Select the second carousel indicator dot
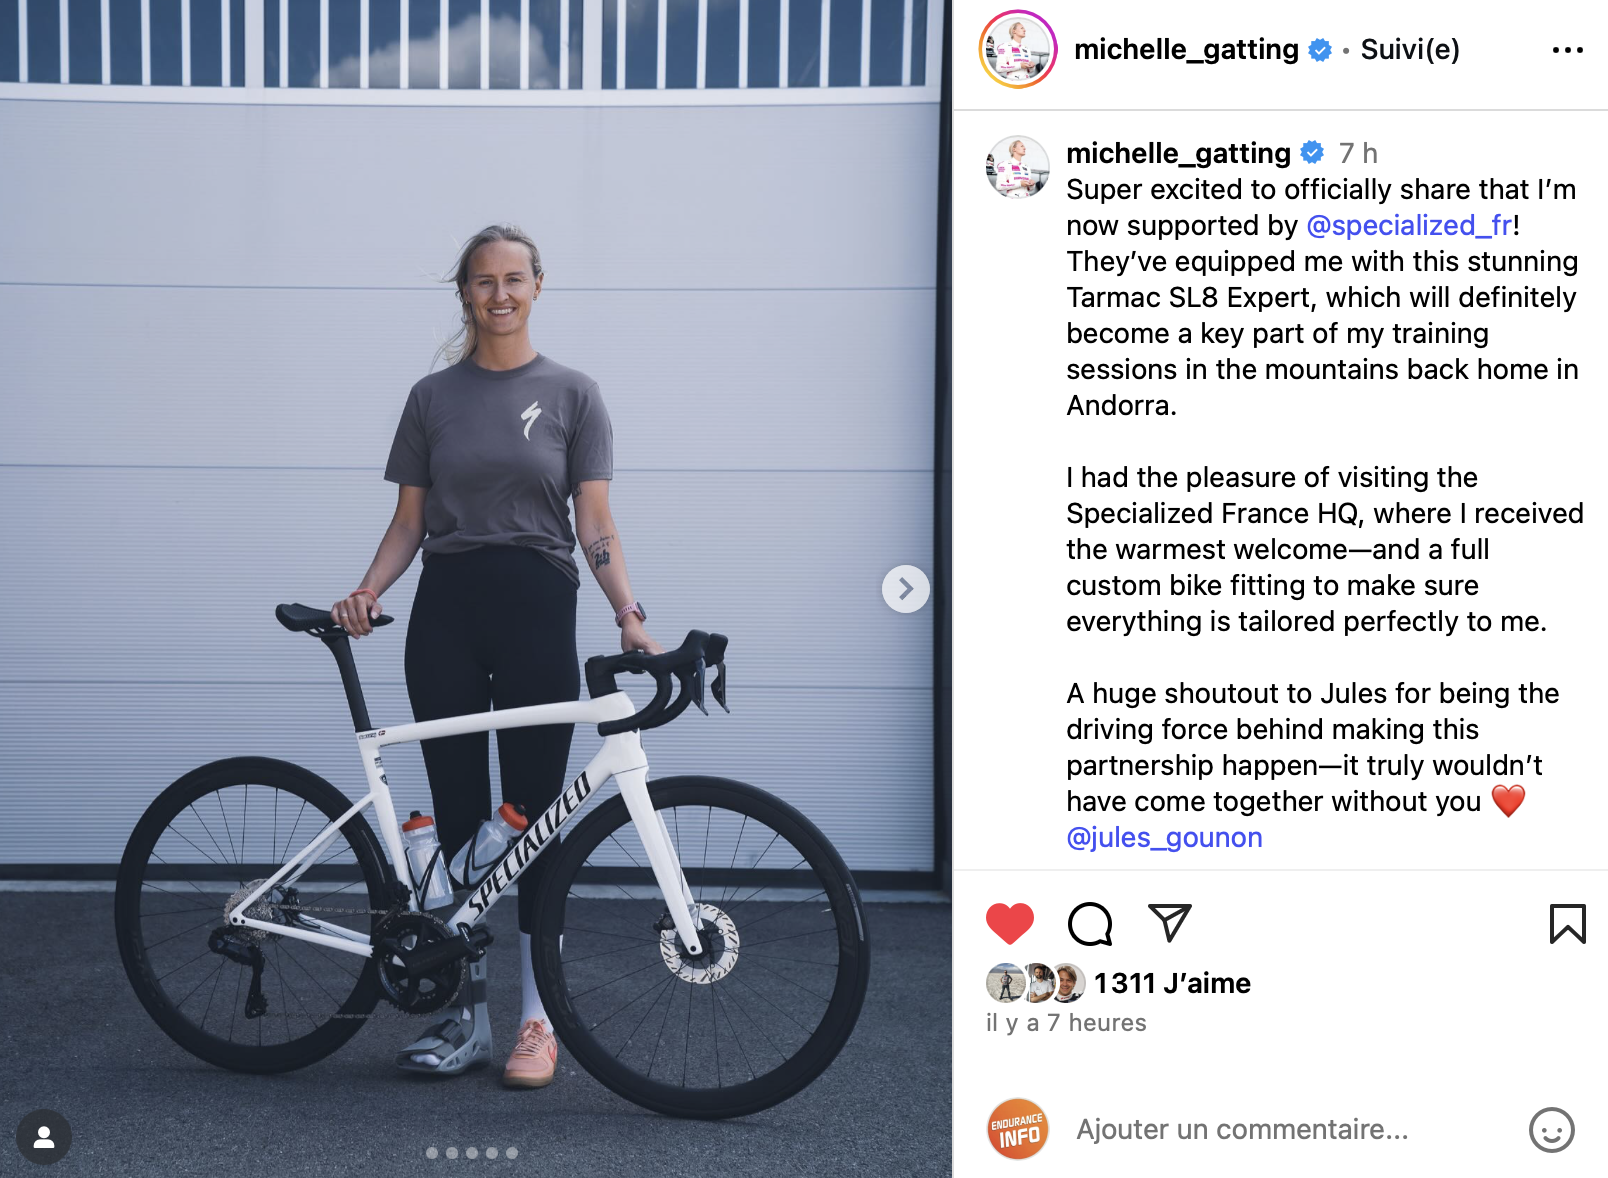This screenshot has width=1608, height=1178. (x=452, y=1153)
